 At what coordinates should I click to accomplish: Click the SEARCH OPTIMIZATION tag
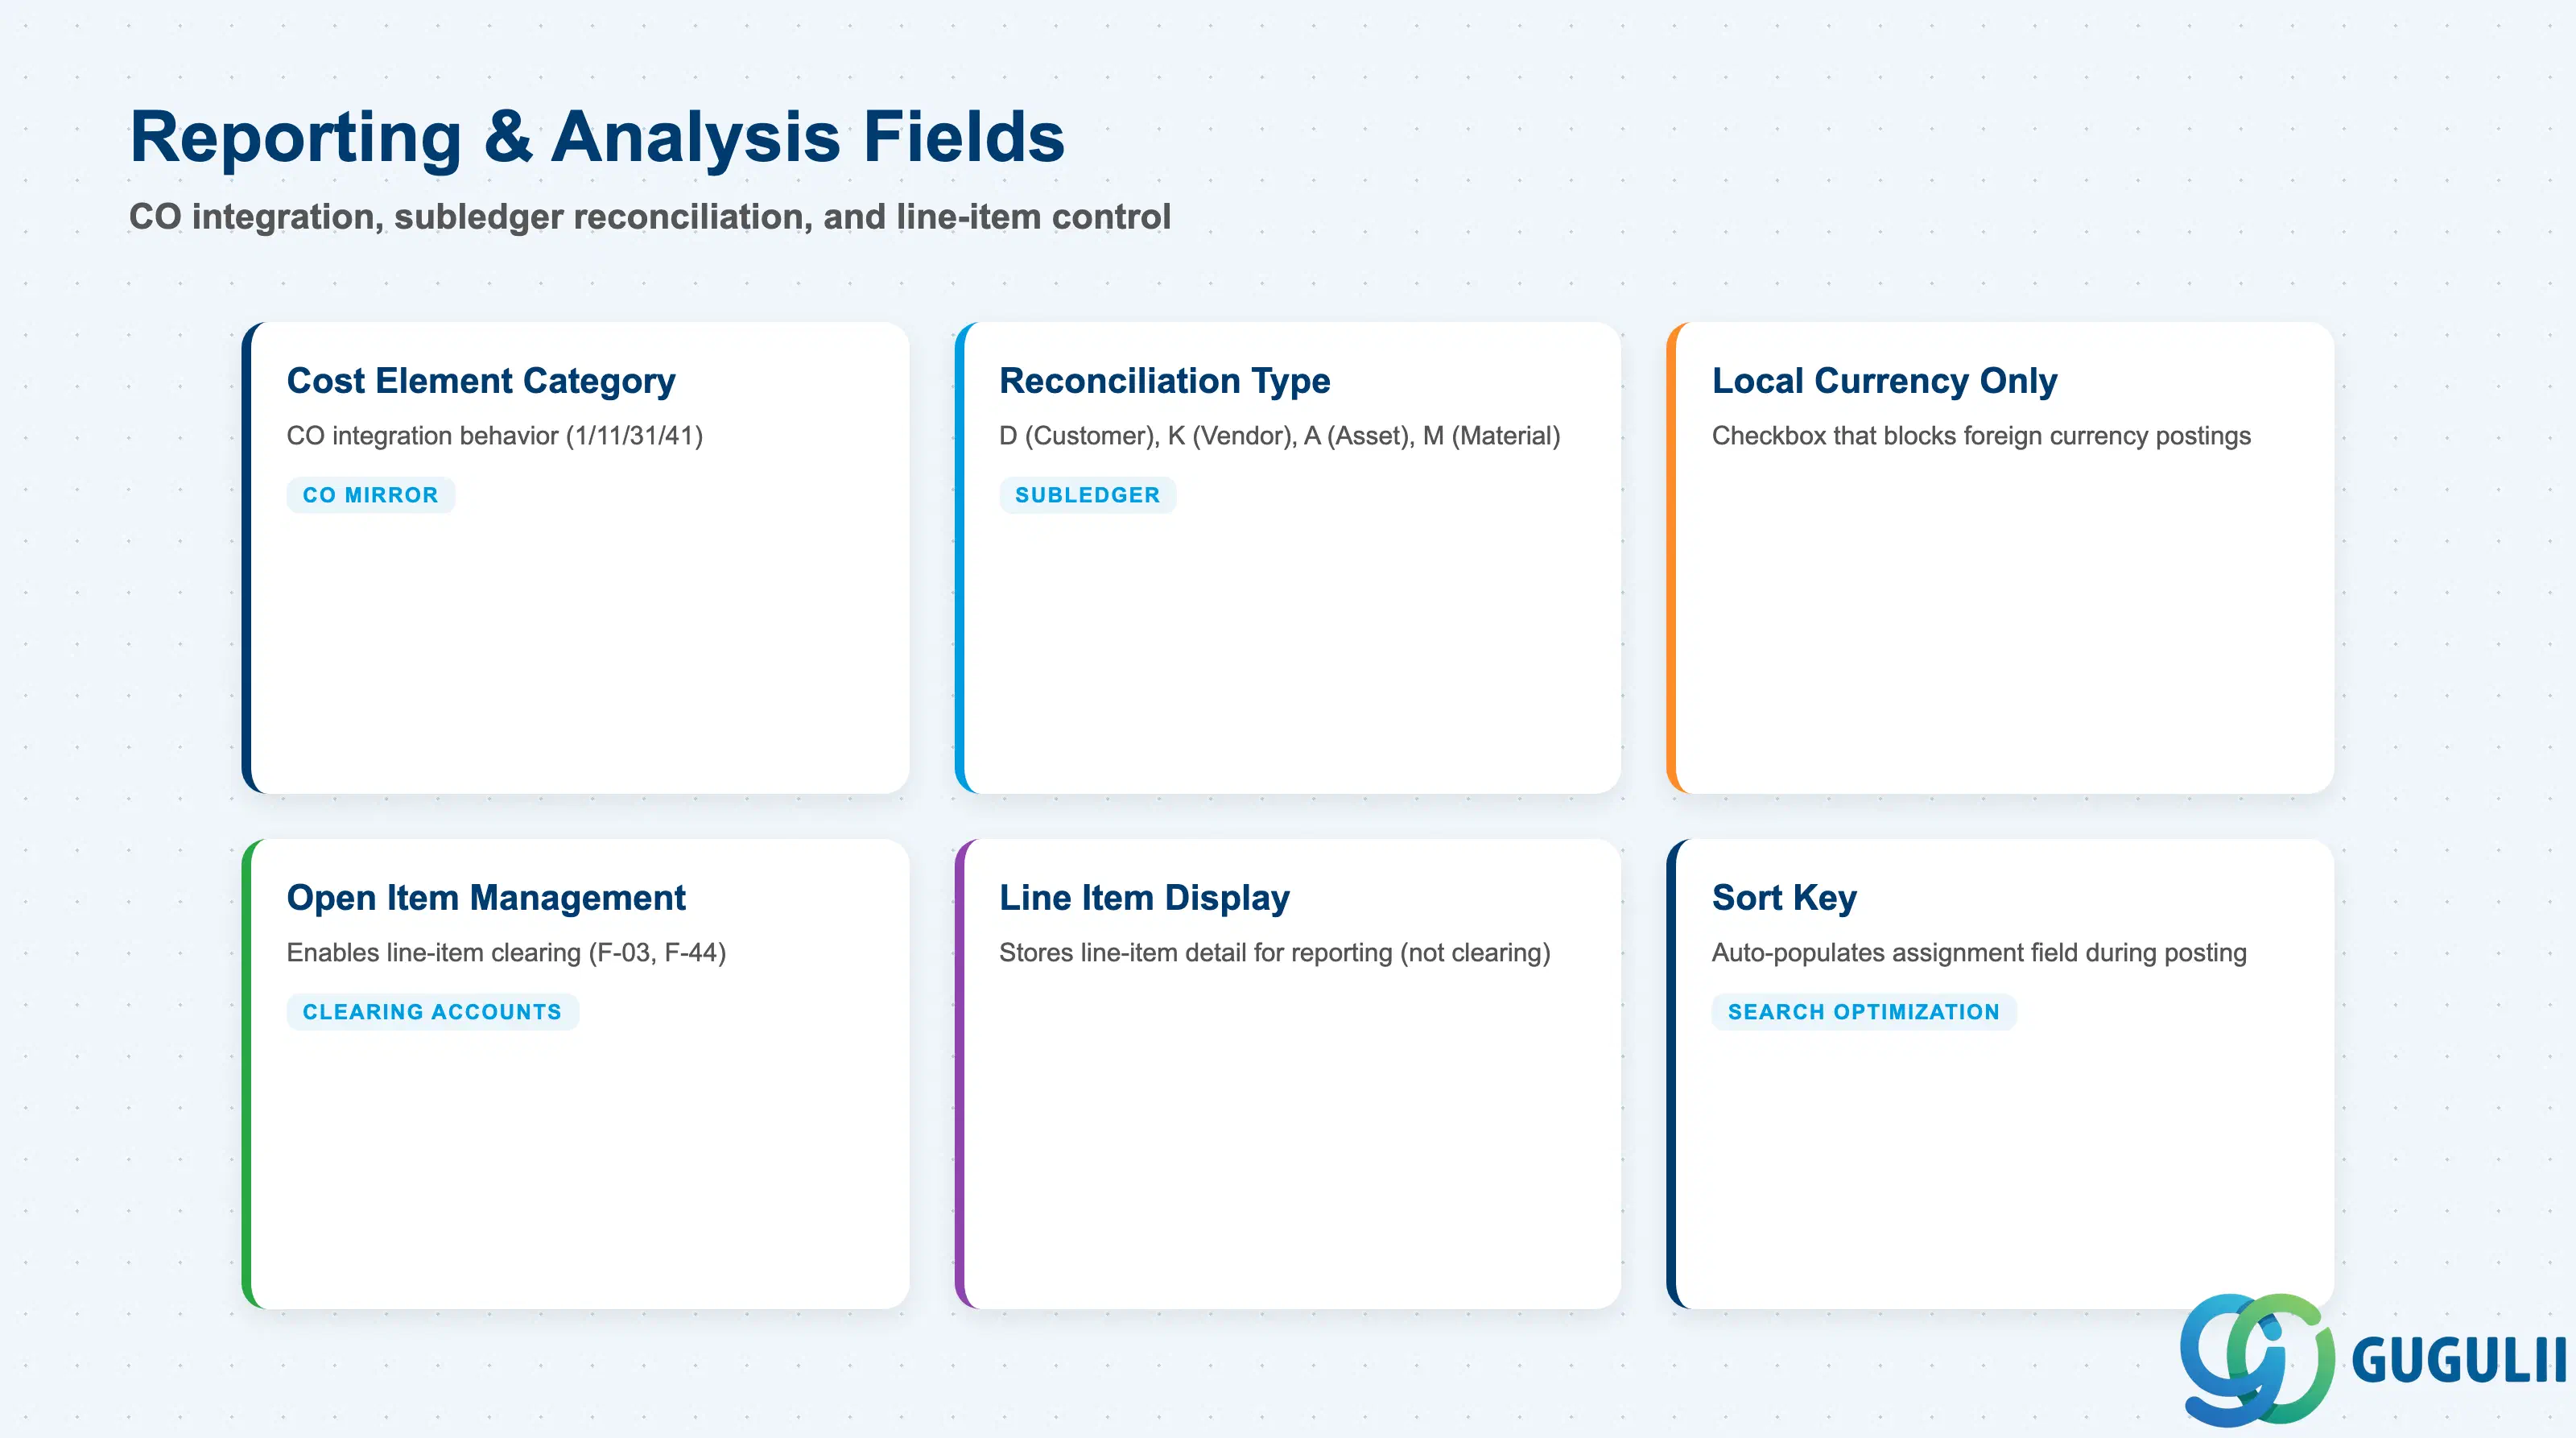point(1864,1012)
